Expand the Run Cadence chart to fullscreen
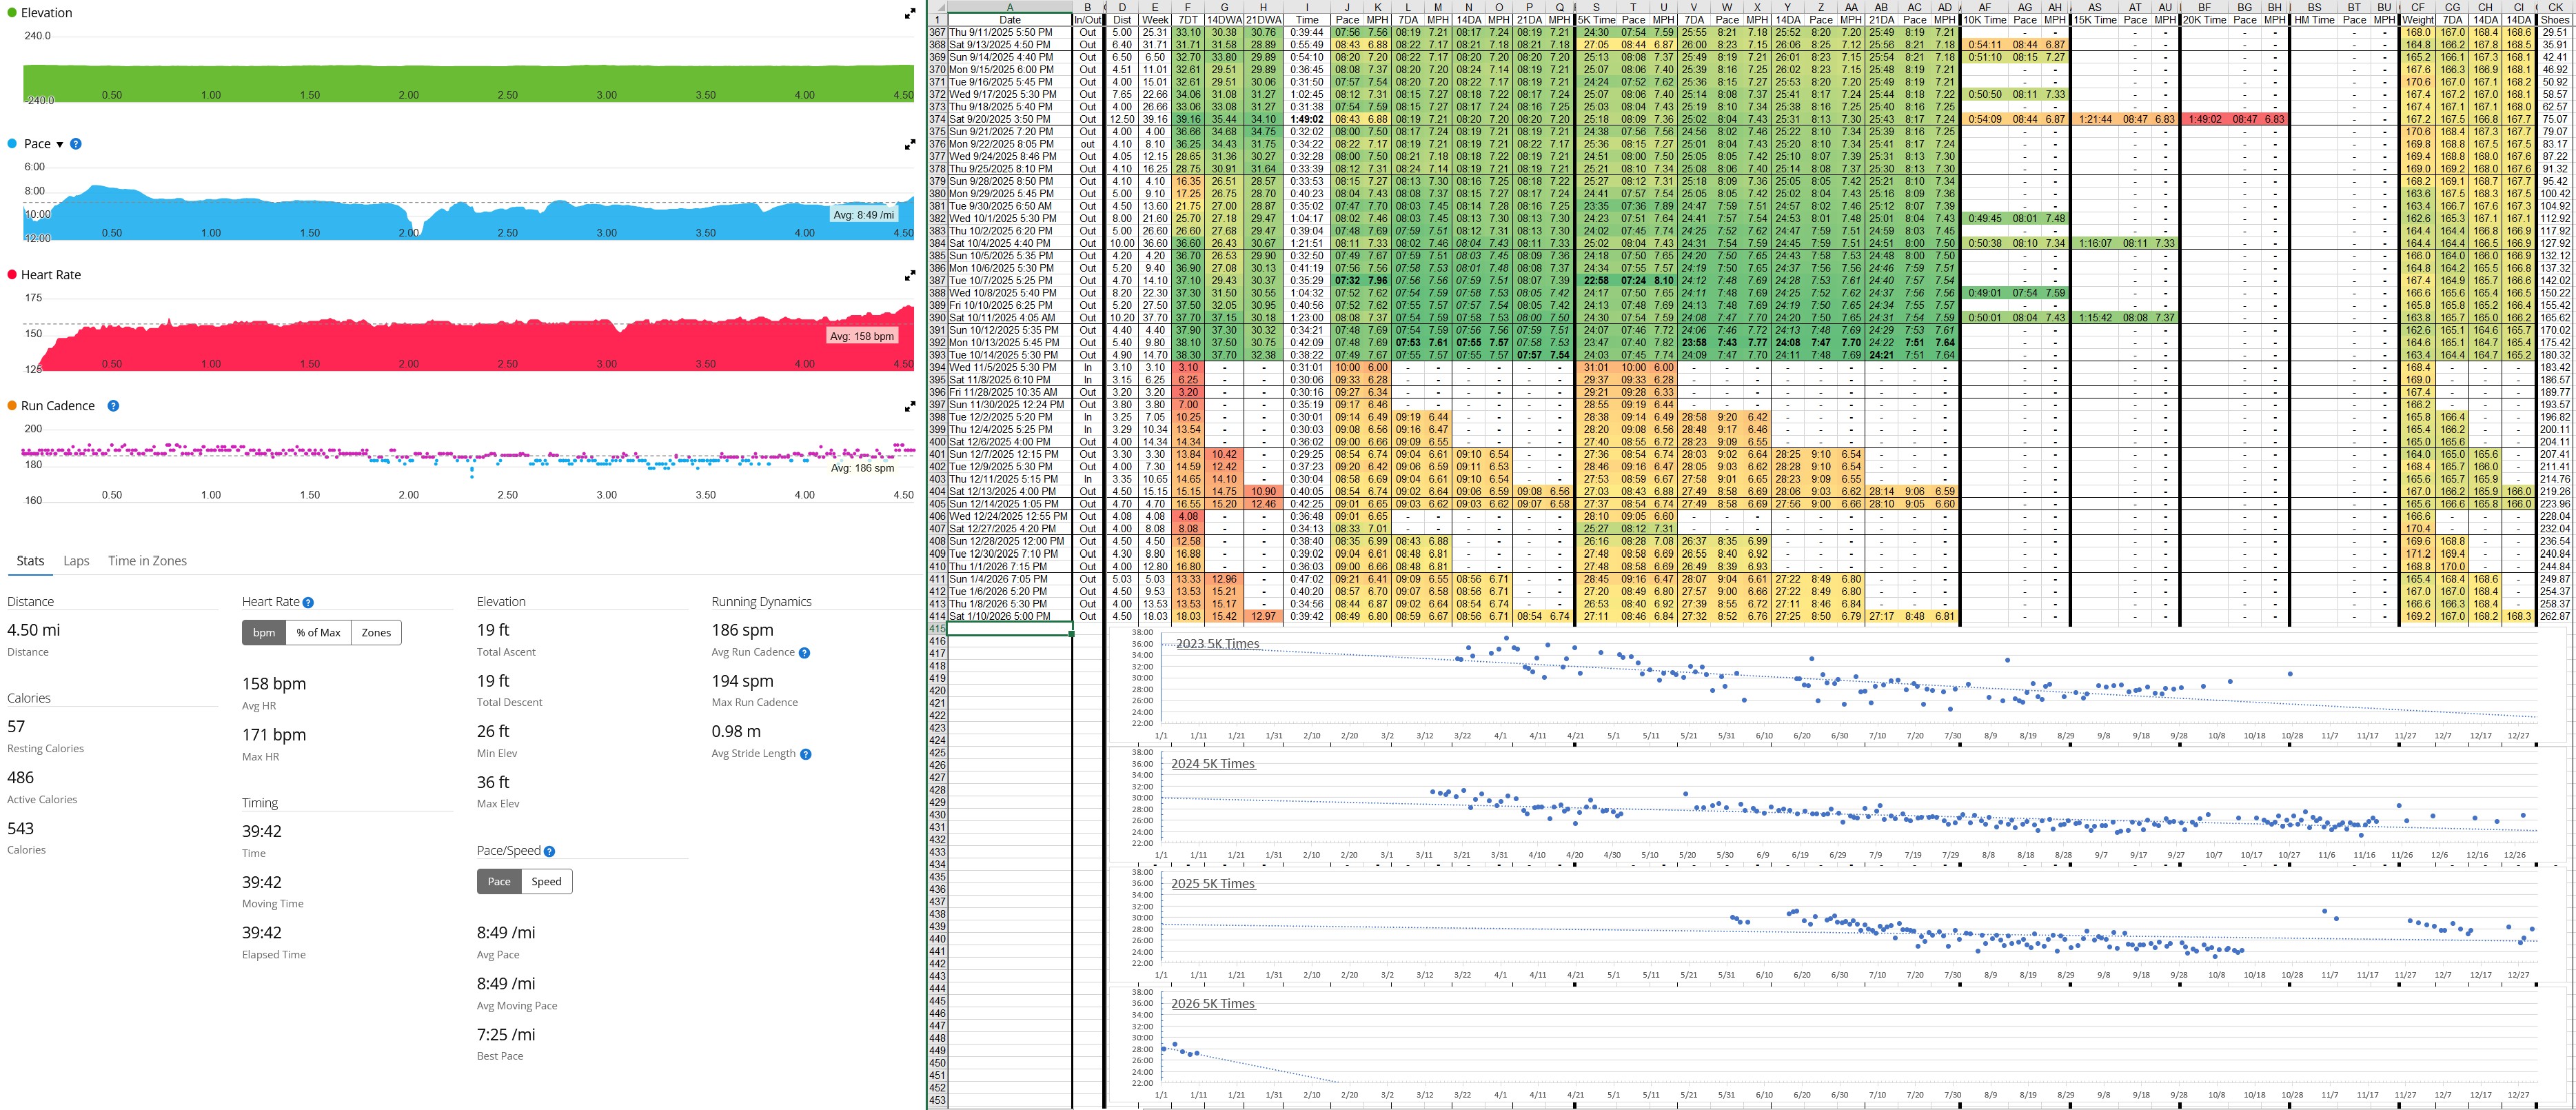 910,407
